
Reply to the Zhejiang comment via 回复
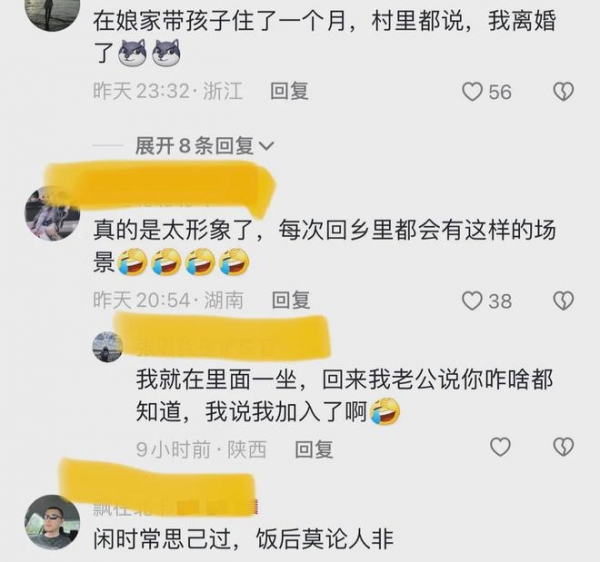pyautogui.click(x=290, y=91)
